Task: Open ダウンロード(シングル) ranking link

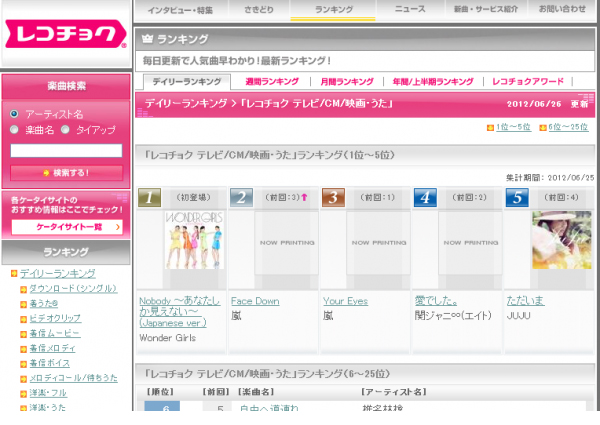Action: (x=73, y=288)
